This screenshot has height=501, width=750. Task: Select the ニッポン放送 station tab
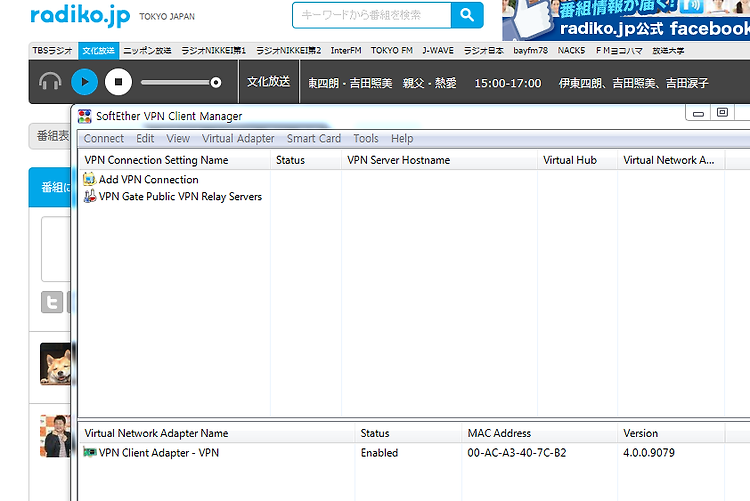pyautogui.click(x=147, y=51)
